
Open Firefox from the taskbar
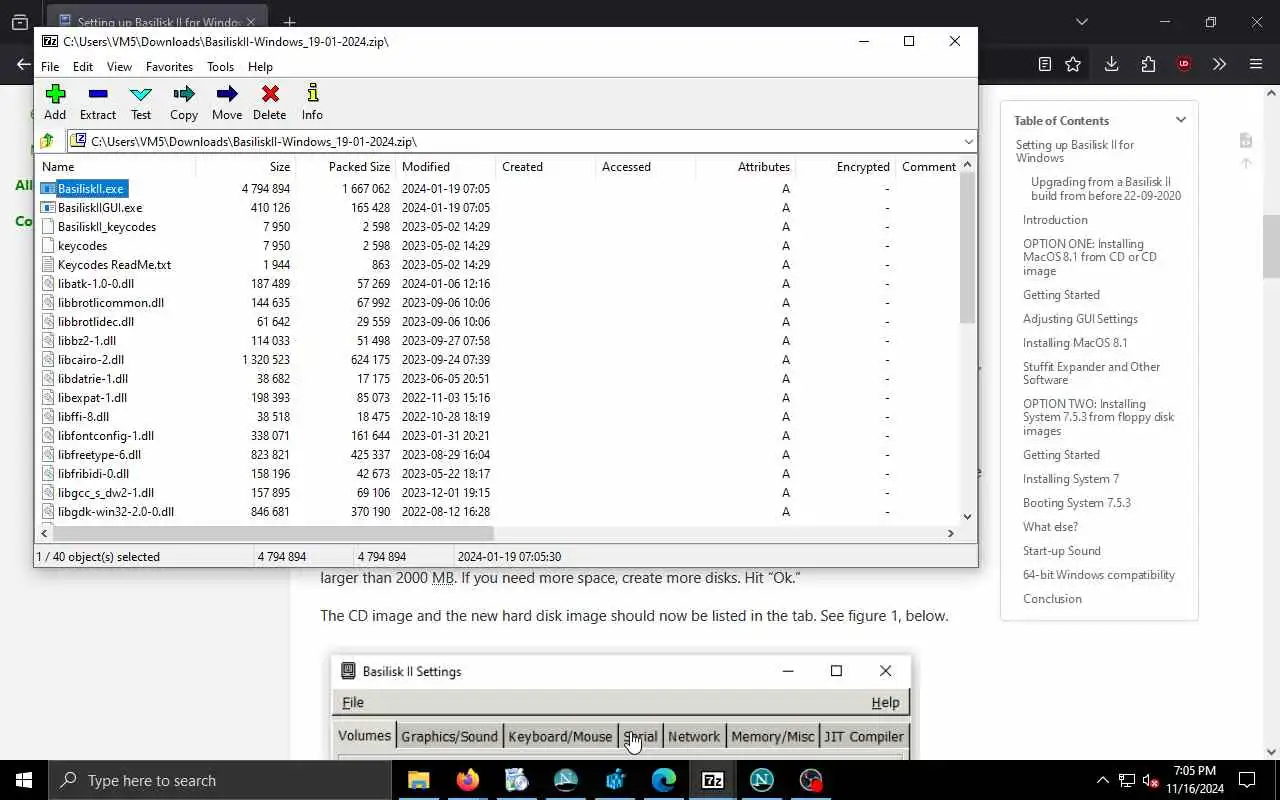pyautogui.click(x=467, y=780)
